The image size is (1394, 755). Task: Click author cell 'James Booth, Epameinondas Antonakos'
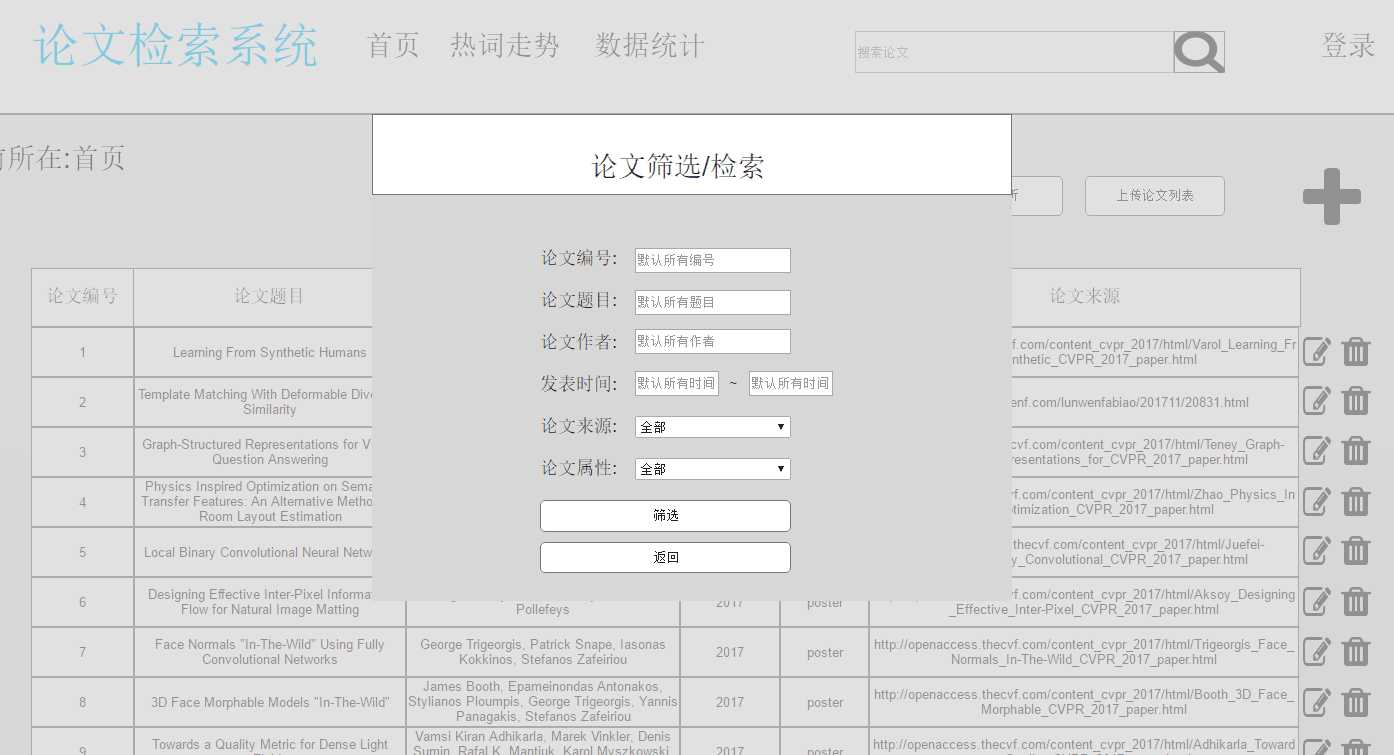[x=543, y=702]
